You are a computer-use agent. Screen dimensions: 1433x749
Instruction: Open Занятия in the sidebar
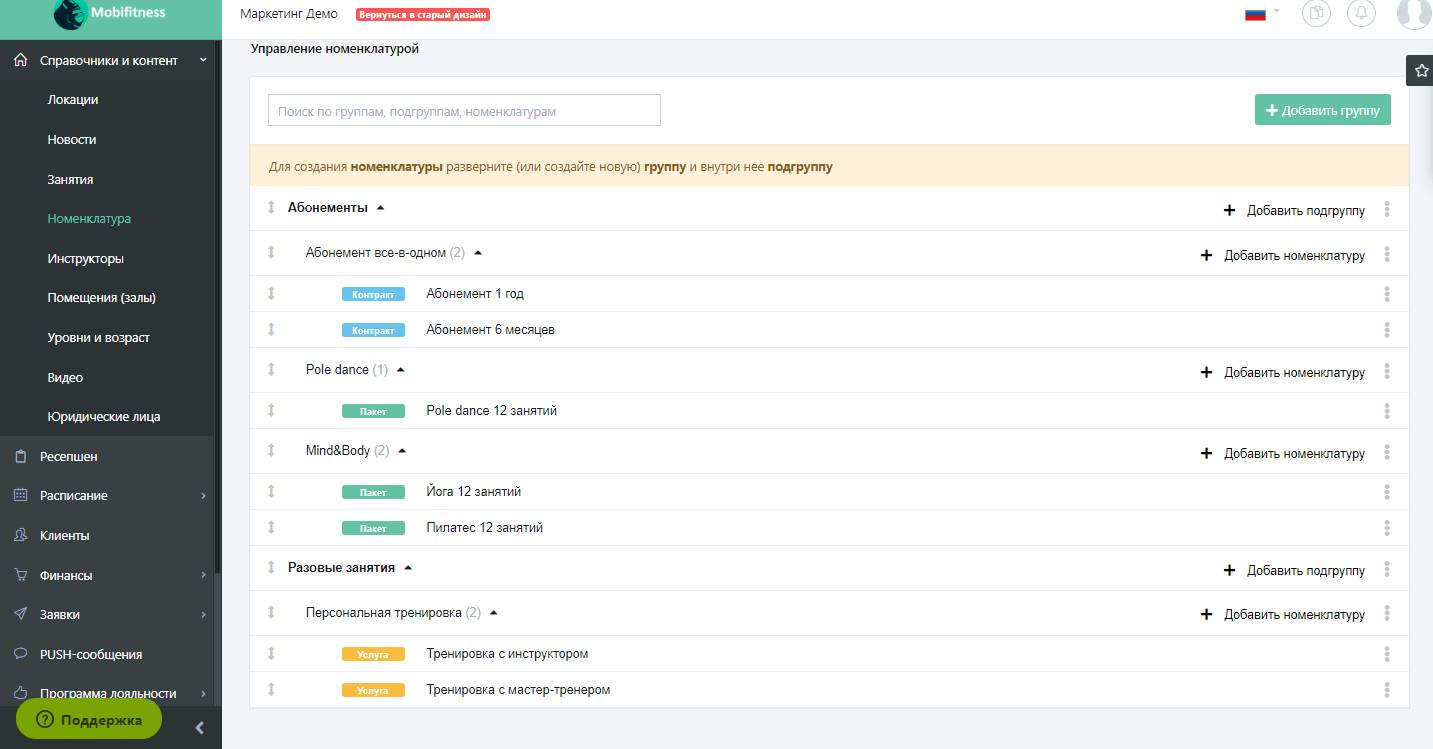coord(70,180)
